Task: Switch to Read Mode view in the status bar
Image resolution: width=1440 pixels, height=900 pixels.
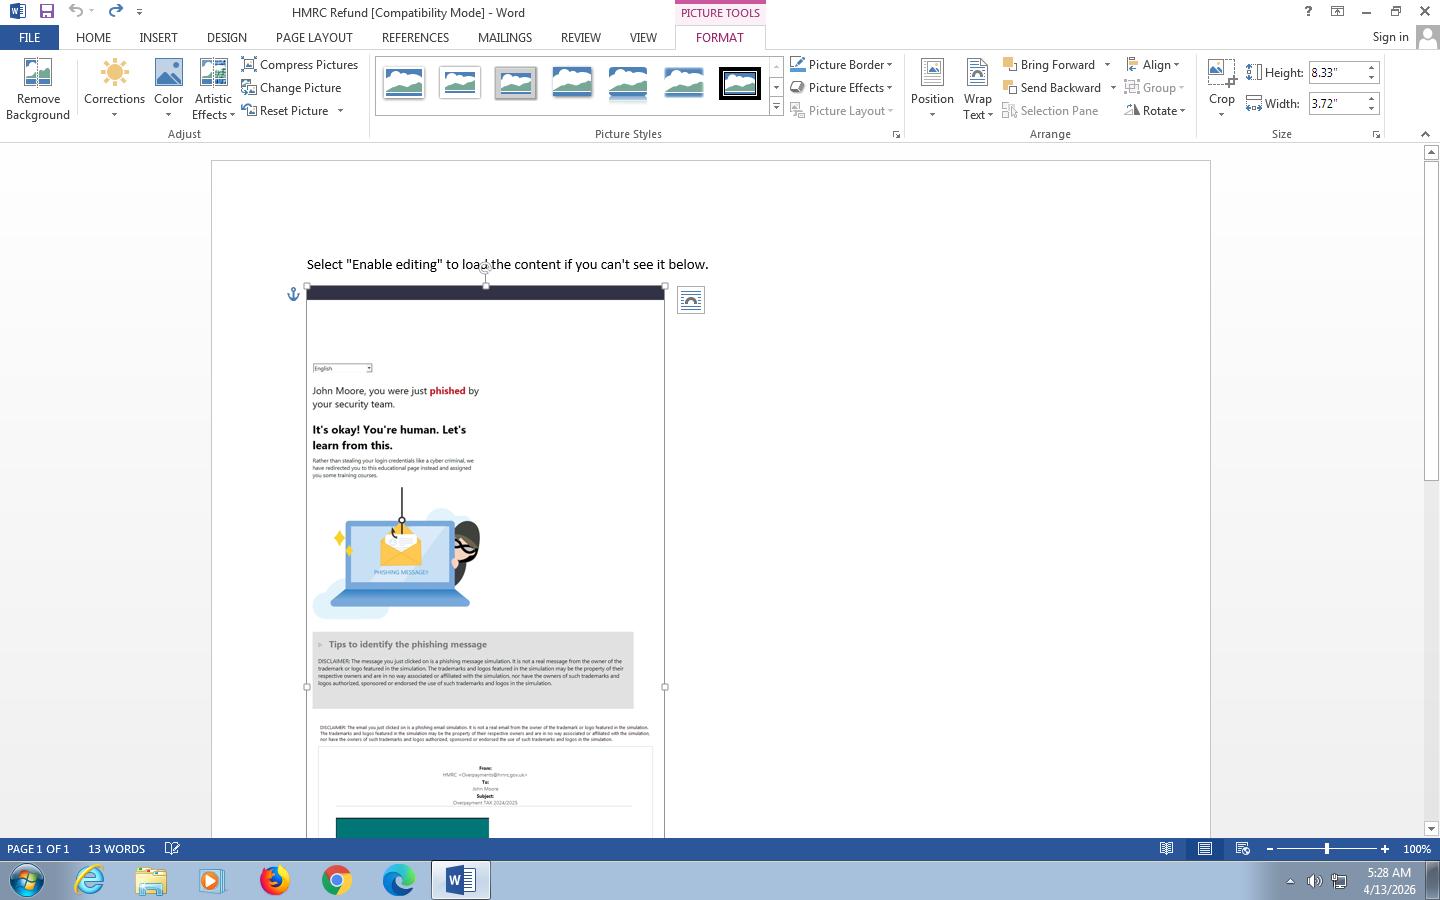Action: pyautogui.click(x=1166, y=849)
